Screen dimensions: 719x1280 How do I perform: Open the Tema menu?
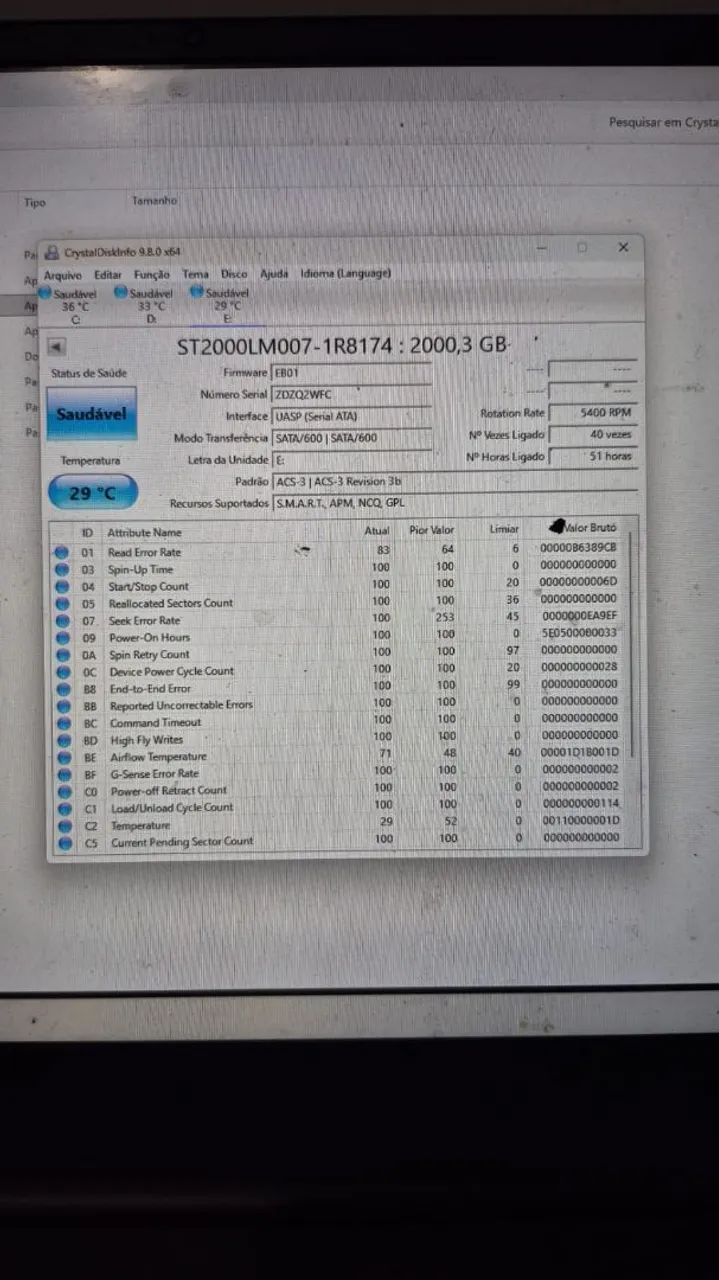(196, 274)
